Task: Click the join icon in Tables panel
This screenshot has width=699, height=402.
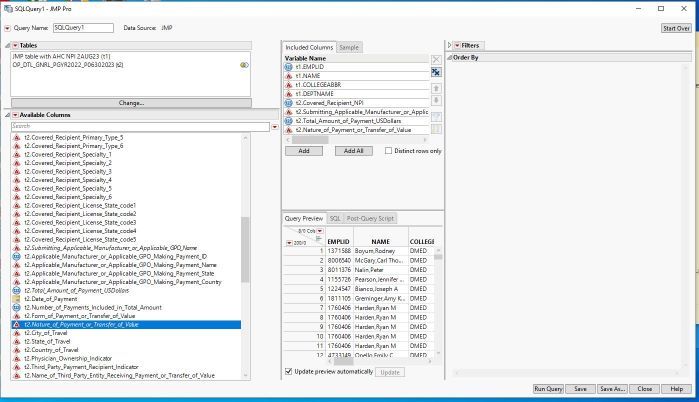Action: (244, 65)
